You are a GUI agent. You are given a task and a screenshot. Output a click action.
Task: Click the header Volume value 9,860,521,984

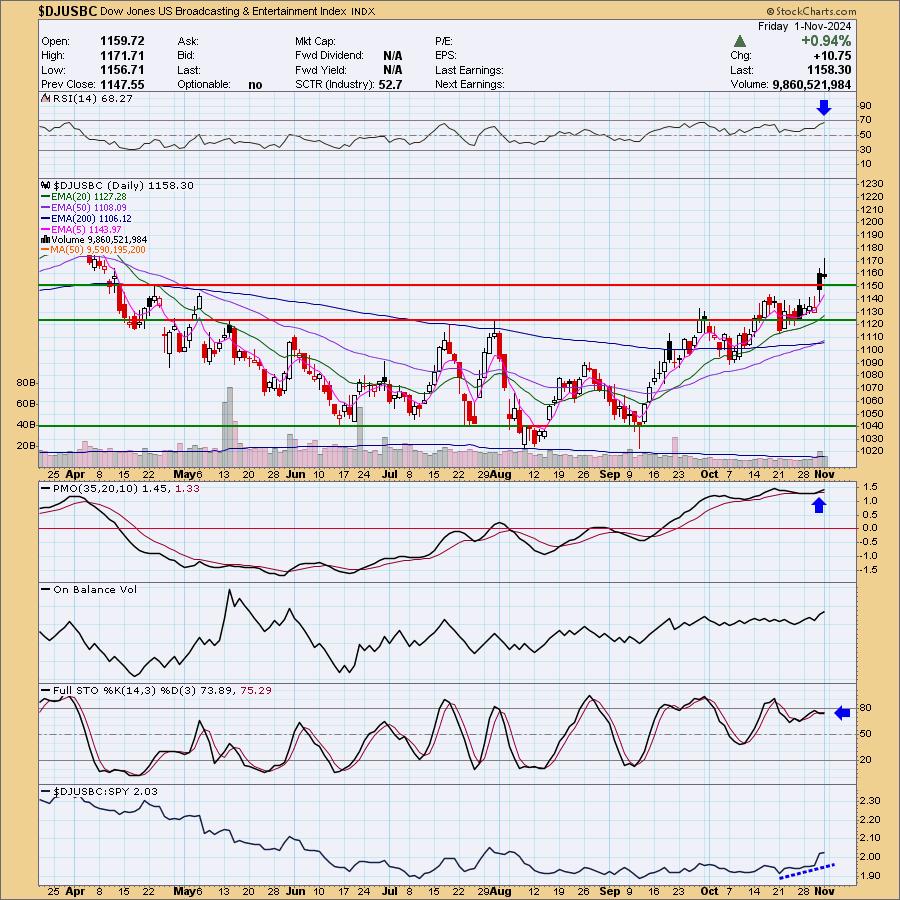(812, 84)
